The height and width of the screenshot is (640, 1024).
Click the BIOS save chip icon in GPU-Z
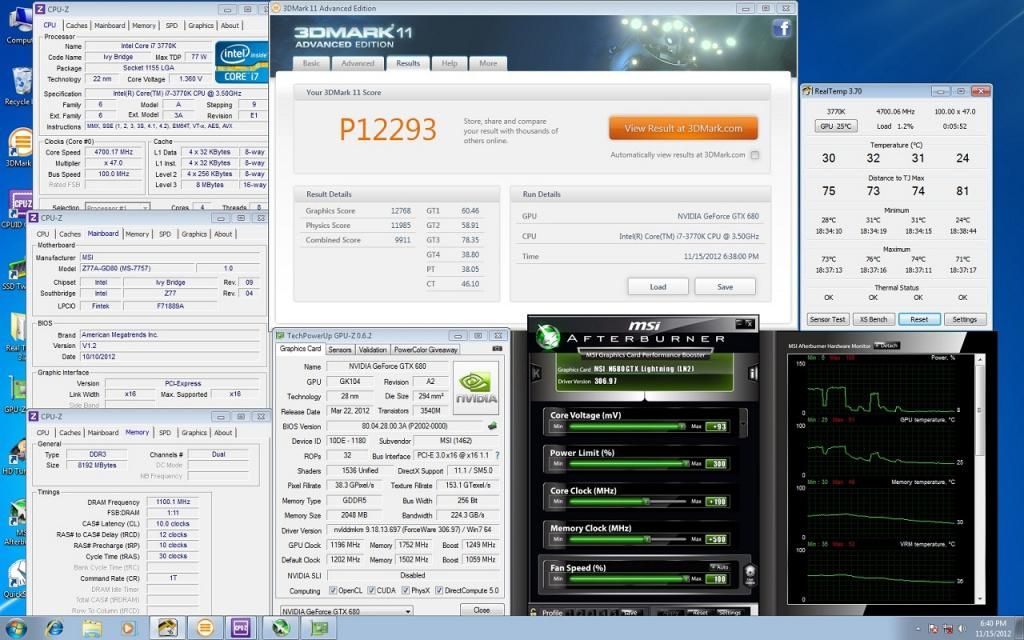[492, 426]
